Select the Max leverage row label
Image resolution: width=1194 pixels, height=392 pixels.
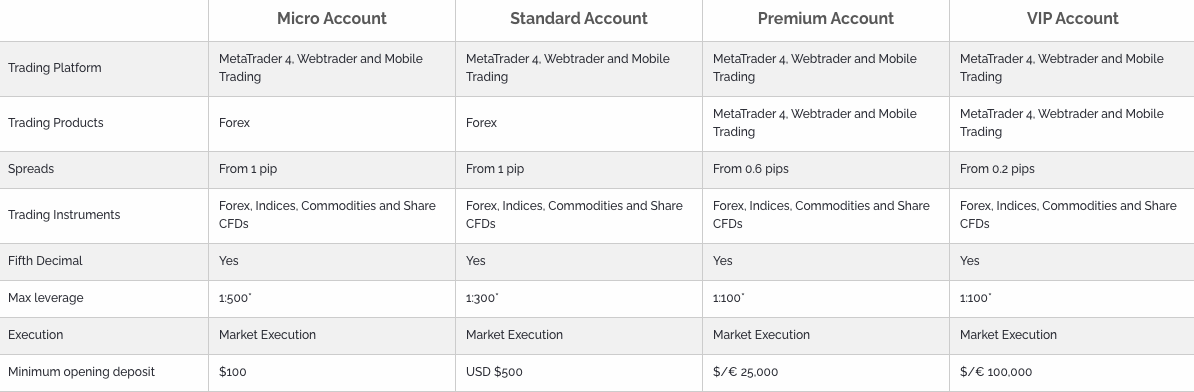tap(46, 298)
